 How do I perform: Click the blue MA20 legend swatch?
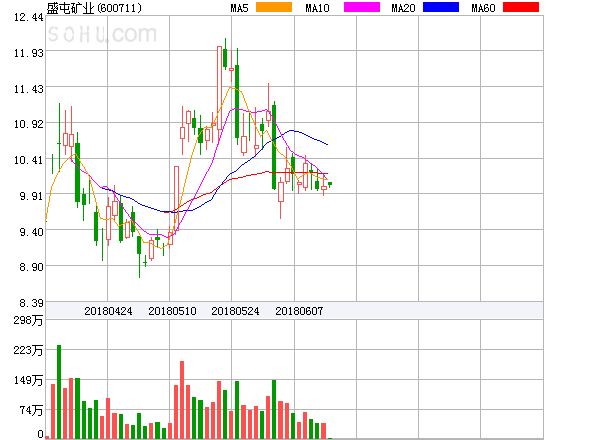coord(441,7)
